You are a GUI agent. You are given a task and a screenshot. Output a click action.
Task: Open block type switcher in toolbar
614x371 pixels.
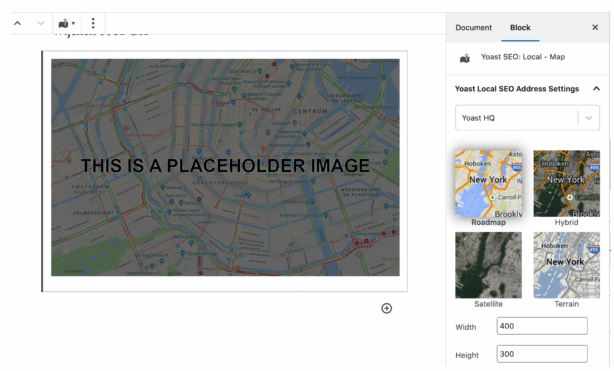click(67, 24)
